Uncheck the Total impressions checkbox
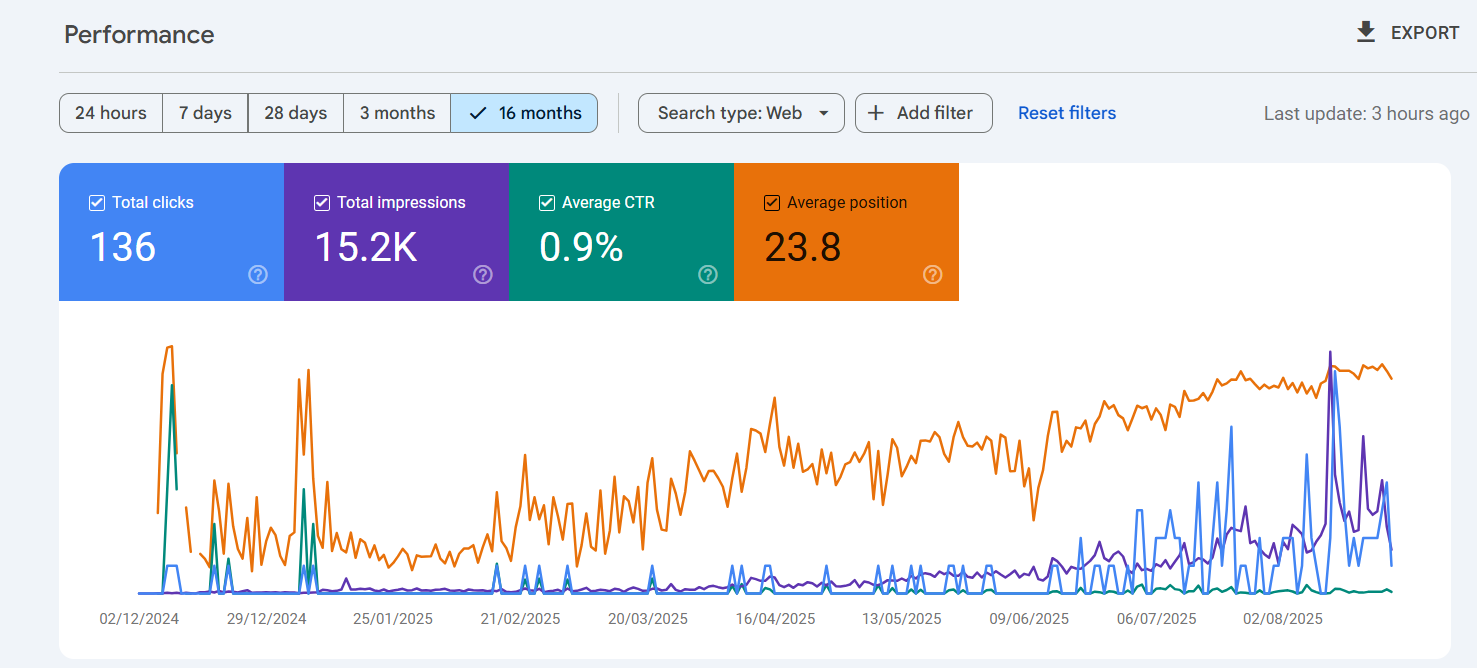The image size is (1477, 668). pos(322,203)
